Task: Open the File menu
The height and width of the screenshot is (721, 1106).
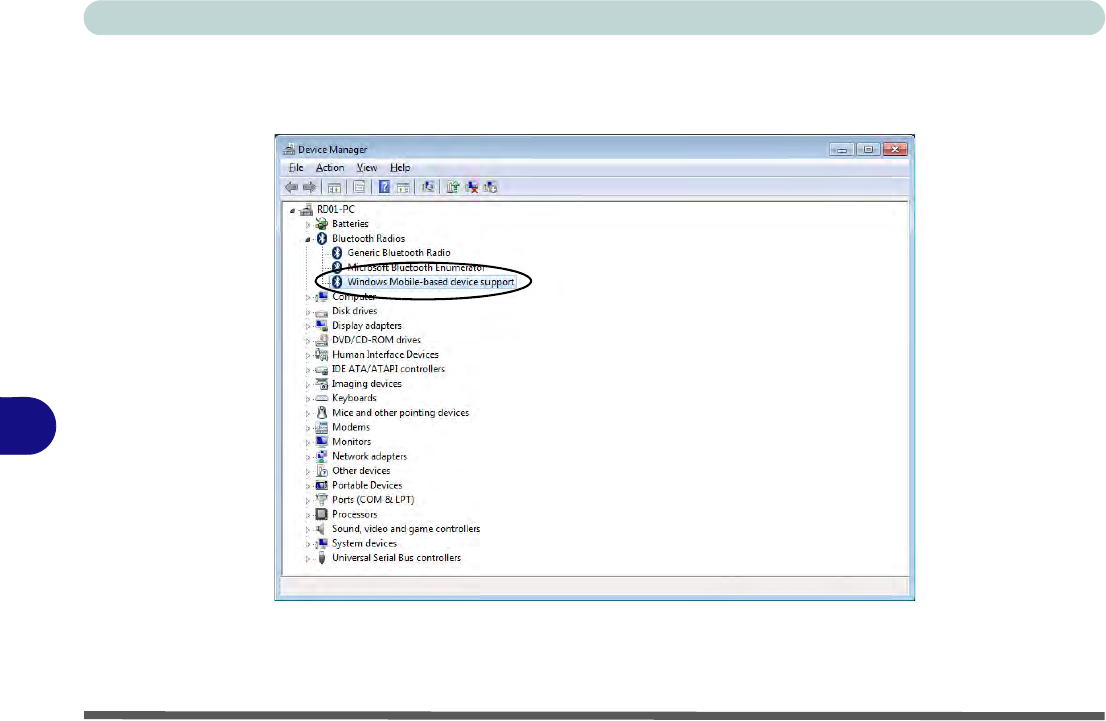Action: tap(296, 168)
